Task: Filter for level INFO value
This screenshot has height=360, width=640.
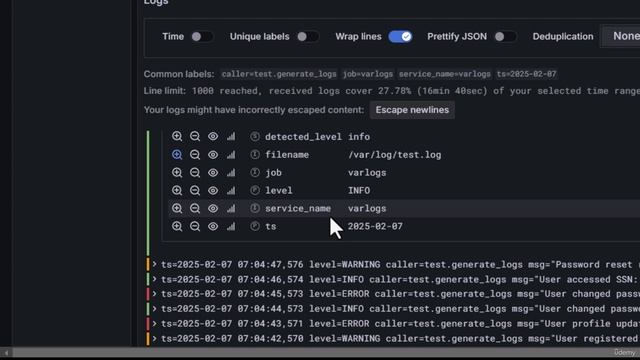Action: 177,190
